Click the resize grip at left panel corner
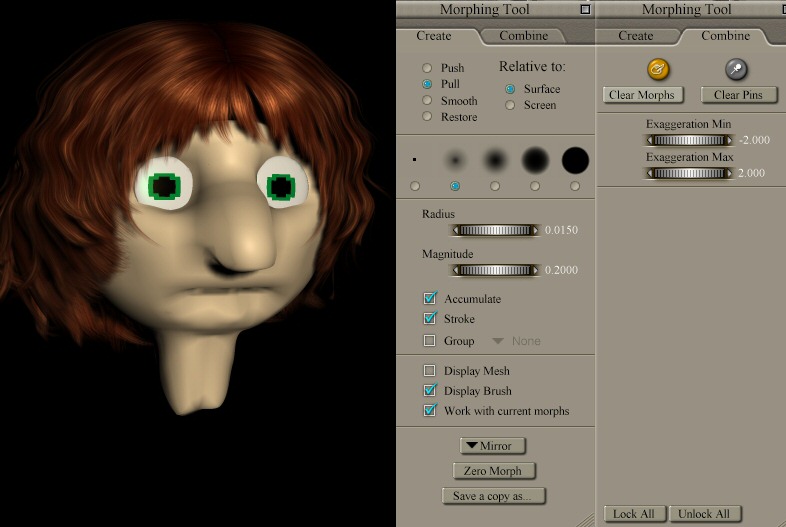786x527 pixels. pyautogui.click(x=585, y=520)
